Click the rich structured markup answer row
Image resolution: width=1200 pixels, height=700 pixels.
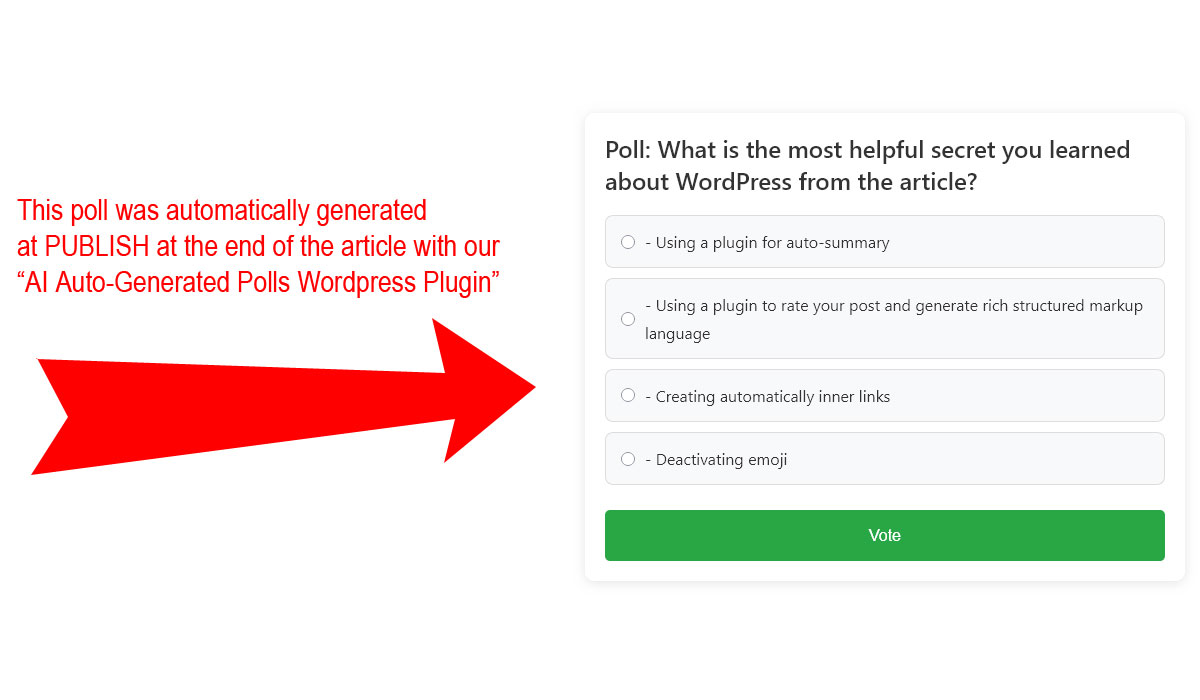tap(884, 318)
